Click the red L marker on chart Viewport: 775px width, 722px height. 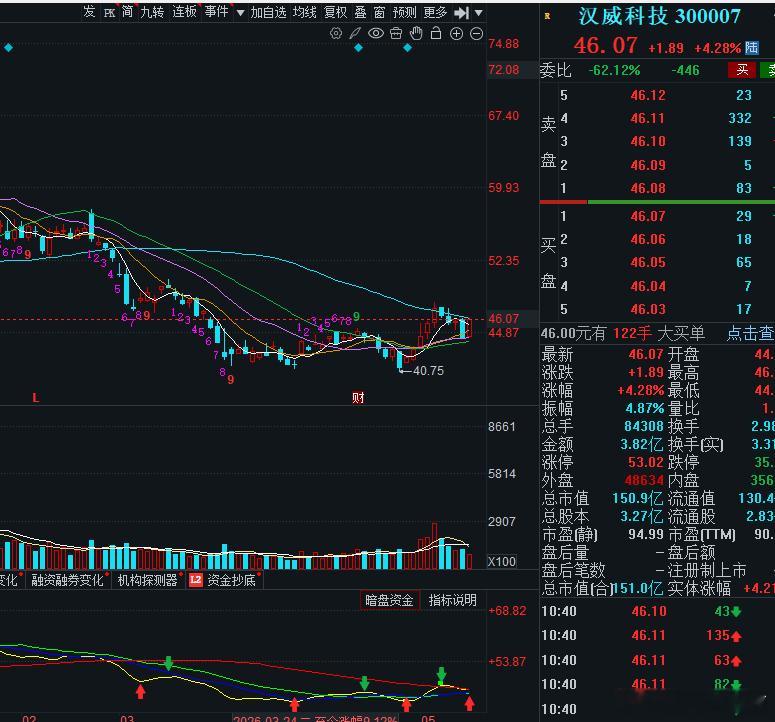(35, 397)
